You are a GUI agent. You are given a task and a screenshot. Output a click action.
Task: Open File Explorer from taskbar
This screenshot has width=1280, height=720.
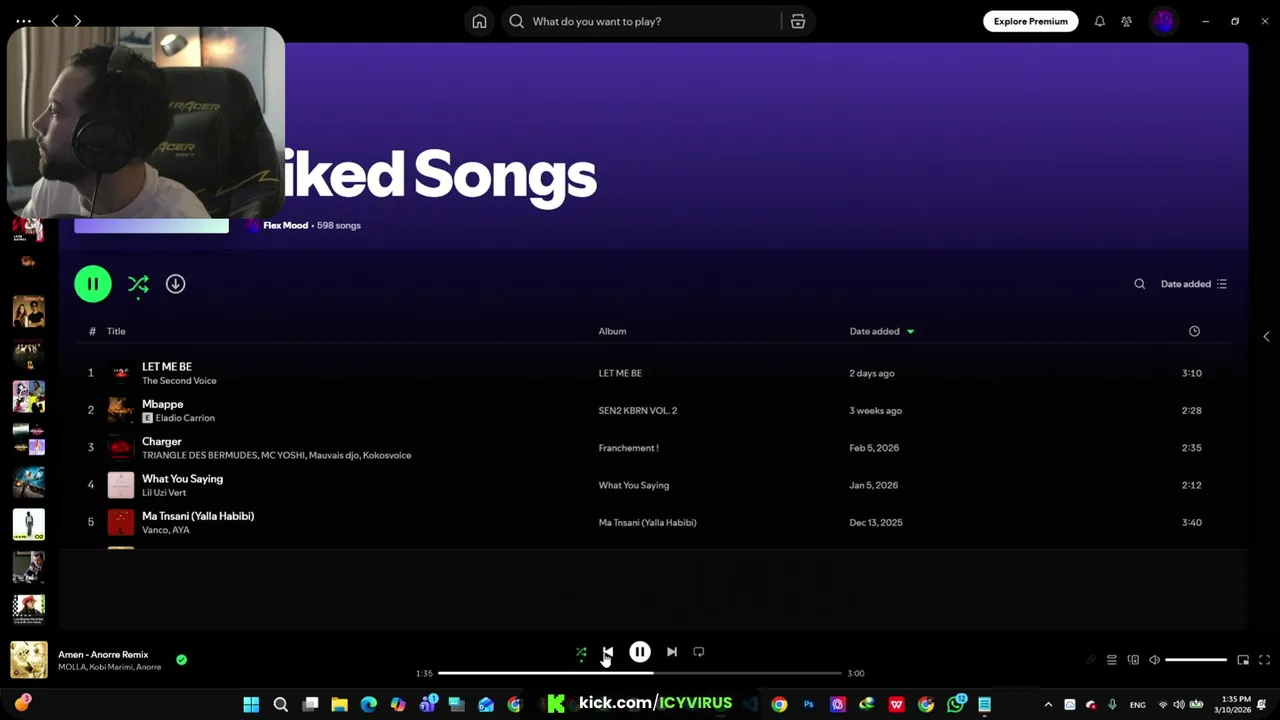tap(339, 704)
